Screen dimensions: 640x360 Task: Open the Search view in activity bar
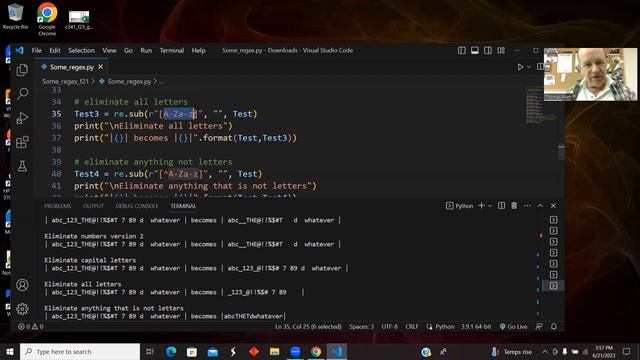click(x=22, y=94)
